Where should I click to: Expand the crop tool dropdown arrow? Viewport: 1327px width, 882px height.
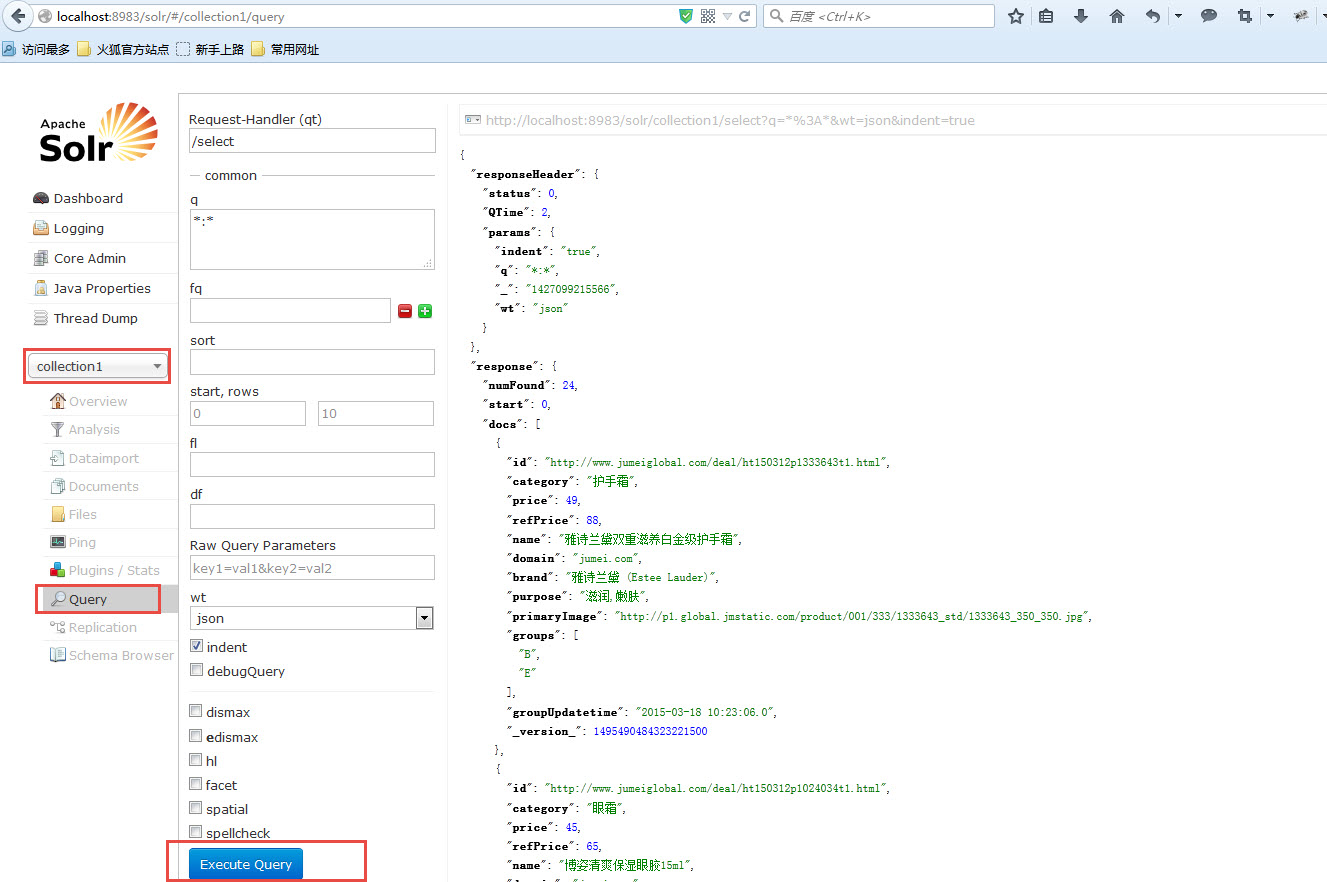[x=1270, y=16]
